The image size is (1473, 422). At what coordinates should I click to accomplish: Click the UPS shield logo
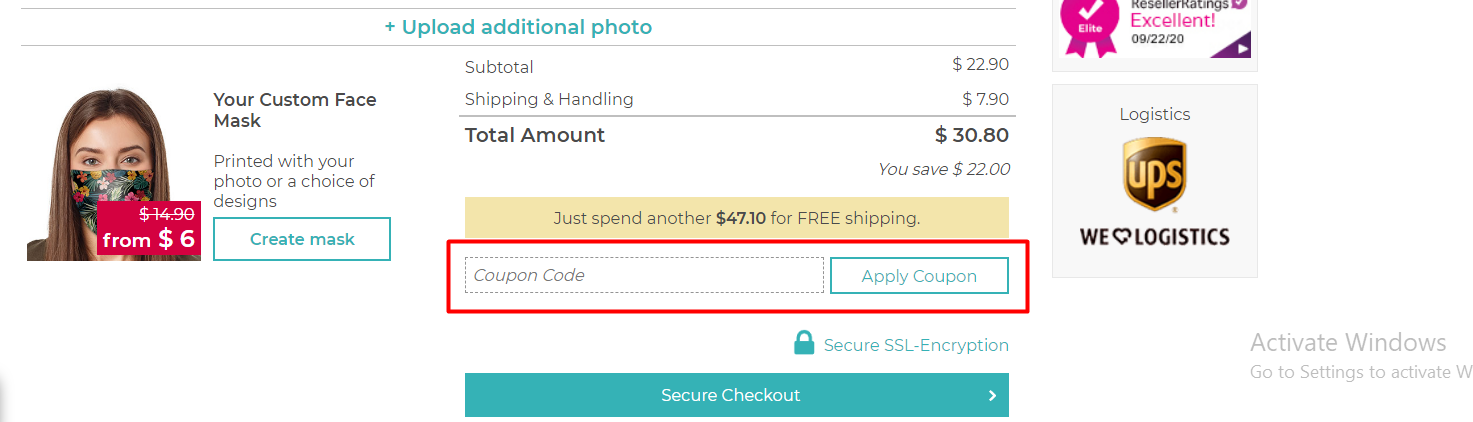coord(1154,176)
